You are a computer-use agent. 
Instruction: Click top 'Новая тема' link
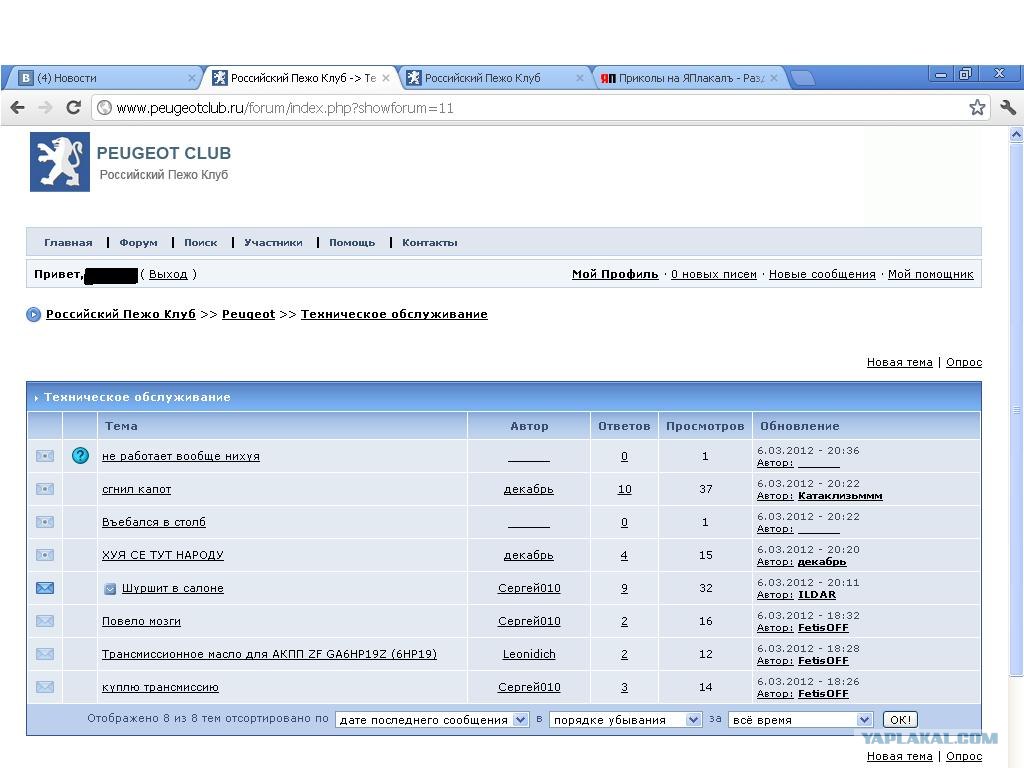click(899, 362)
